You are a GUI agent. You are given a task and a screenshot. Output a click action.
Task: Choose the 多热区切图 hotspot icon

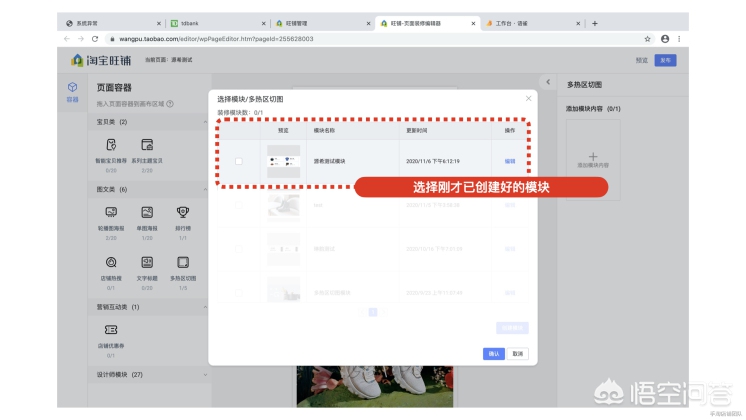pos(183,262)
